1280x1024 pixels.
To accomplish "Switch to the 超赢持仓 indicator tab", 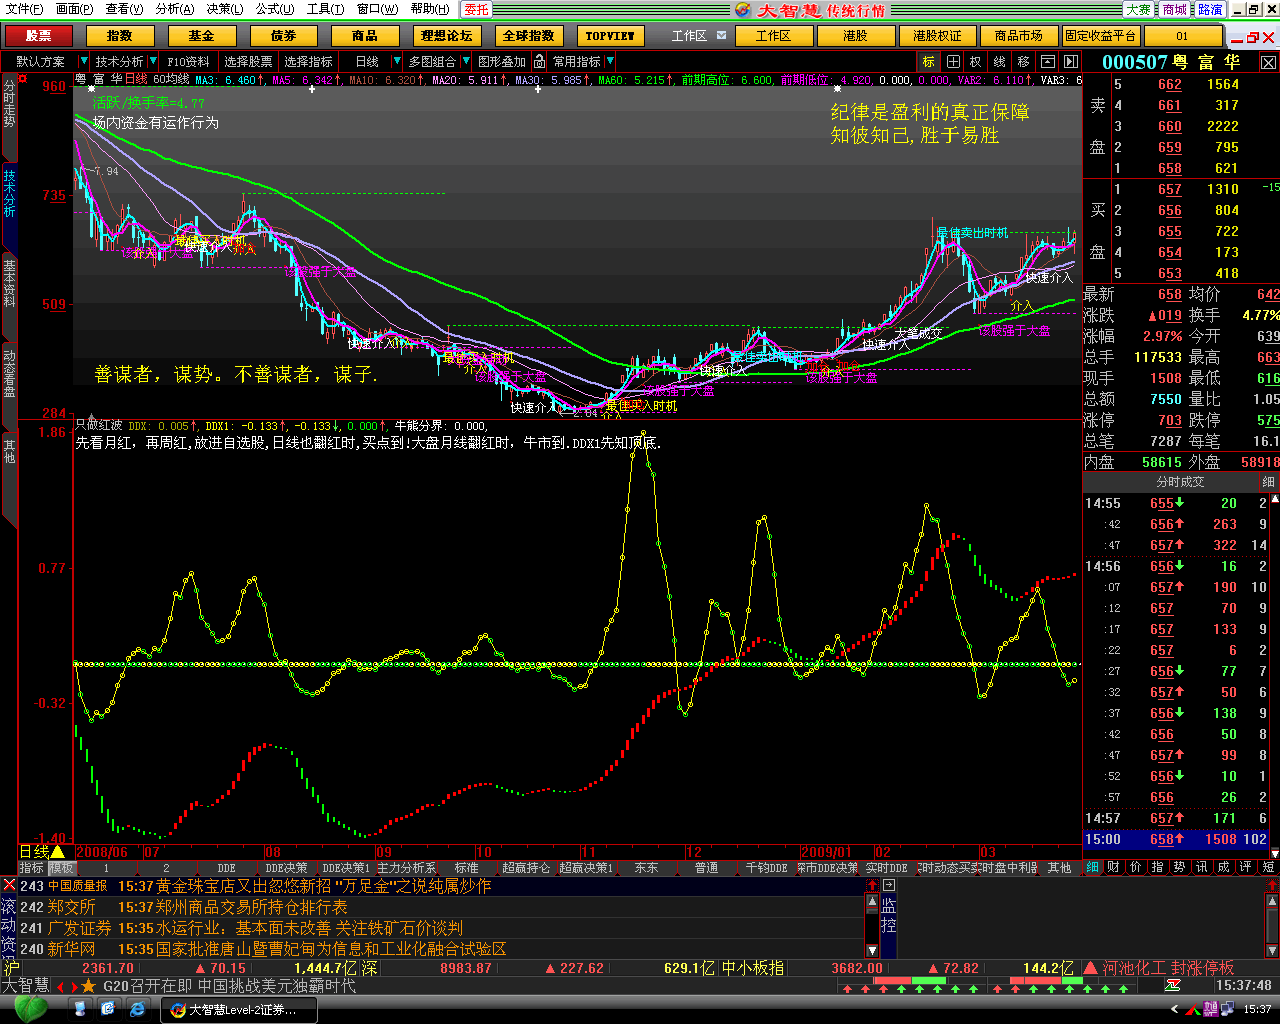I will tap(526, 868).
